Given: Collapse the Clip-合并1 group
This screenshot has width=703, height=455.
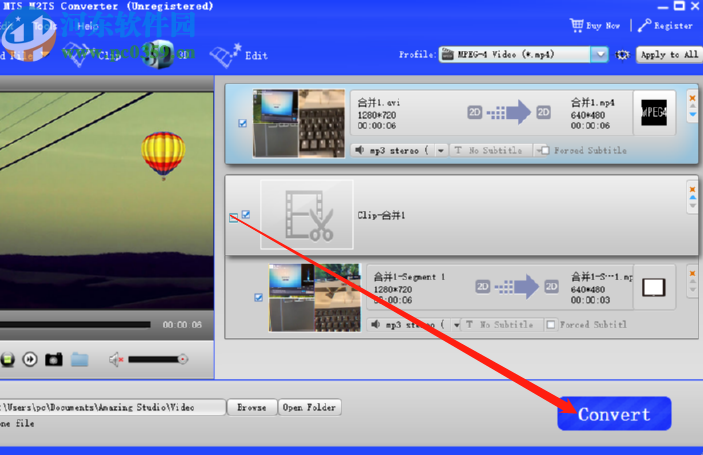Looking at the screenshot, I should pyautogui.click(x=234, y=218).
